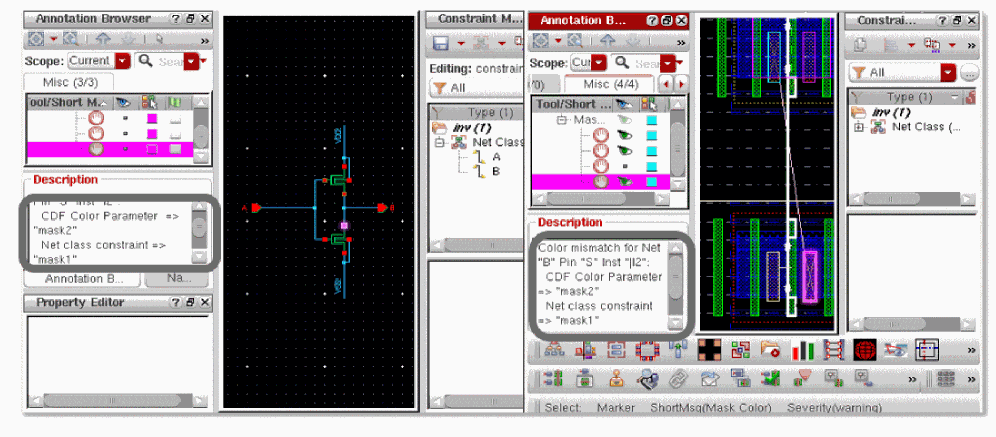Click the red-black-green bars toolbar icon

(x=803, y=350)
